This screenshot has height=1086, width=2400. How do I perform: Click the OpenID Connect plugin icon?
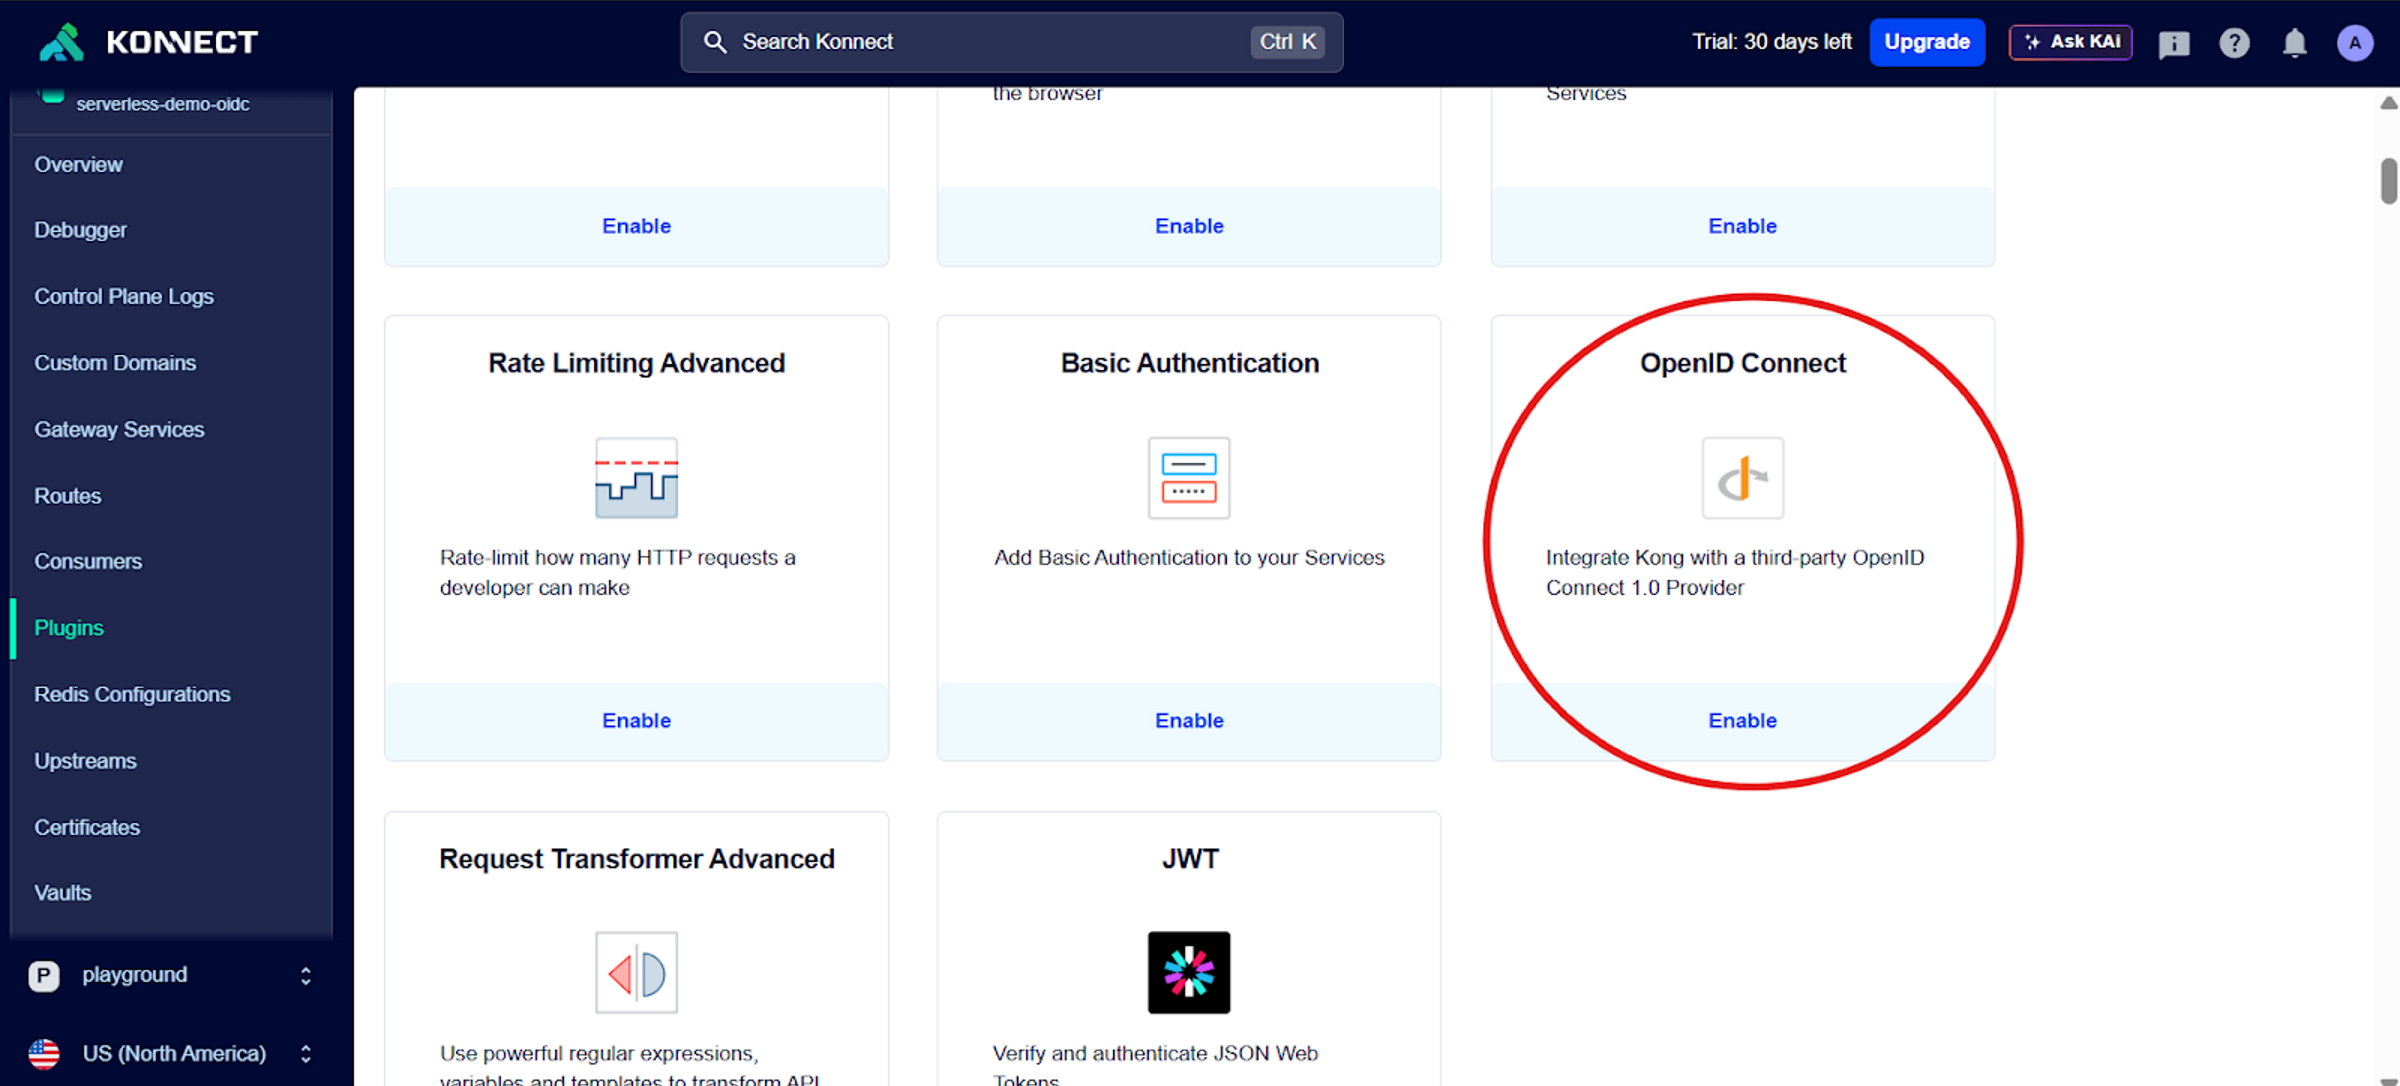pos(1742,478)
